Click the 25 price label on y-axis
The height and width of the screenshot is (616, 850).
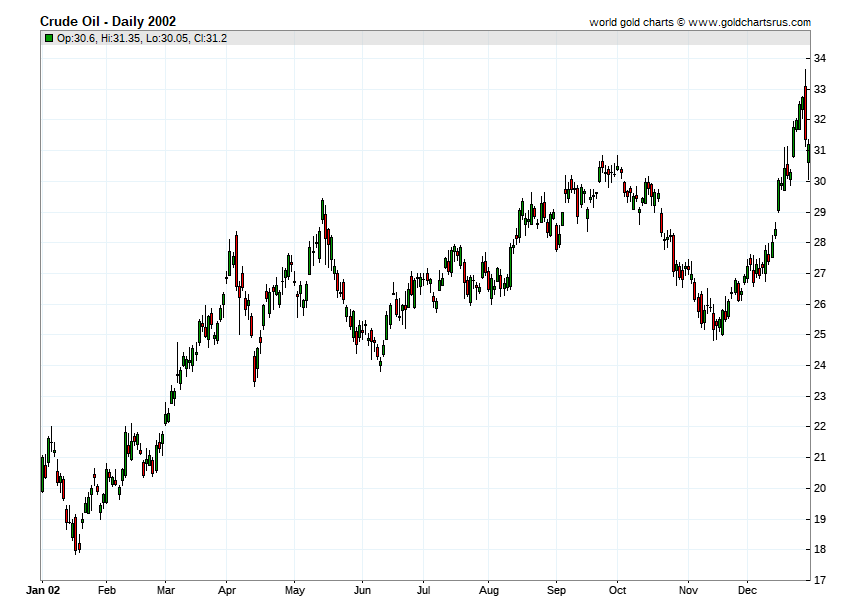(x=820, y=334)
